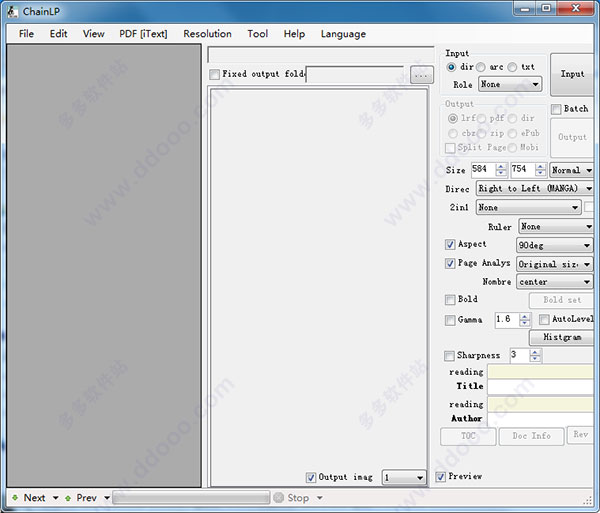Viewport: 600px width, 513px height.
Task: Select the zip output radio button
Action: (x=481, y=133)
